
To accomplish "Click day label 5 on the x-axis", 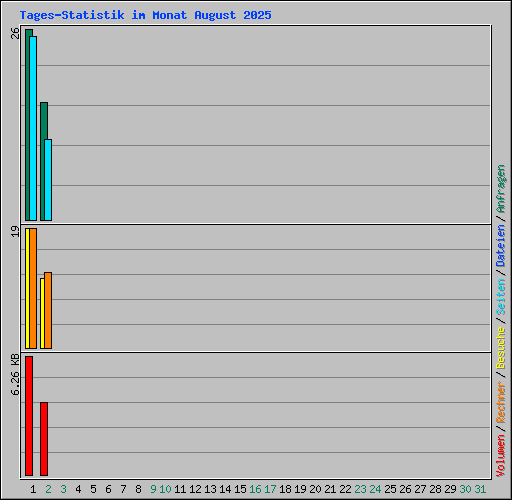I will (x=93, y=489).
